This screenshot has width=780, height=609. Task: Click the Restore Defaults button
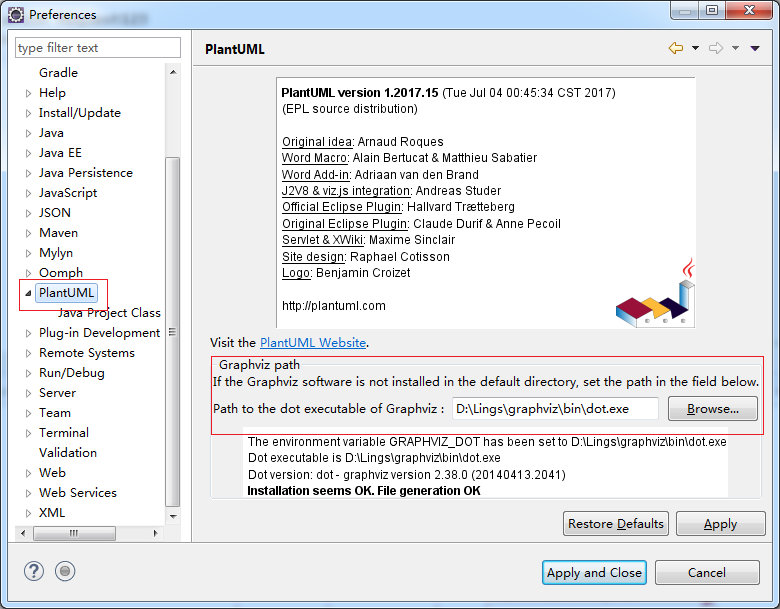tap(615, 523)
